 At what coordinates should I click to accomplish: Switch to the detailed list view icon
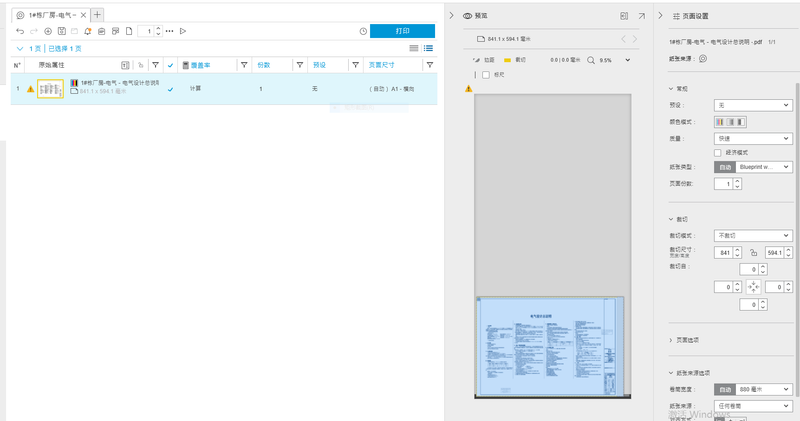click(x=428, y=48)
